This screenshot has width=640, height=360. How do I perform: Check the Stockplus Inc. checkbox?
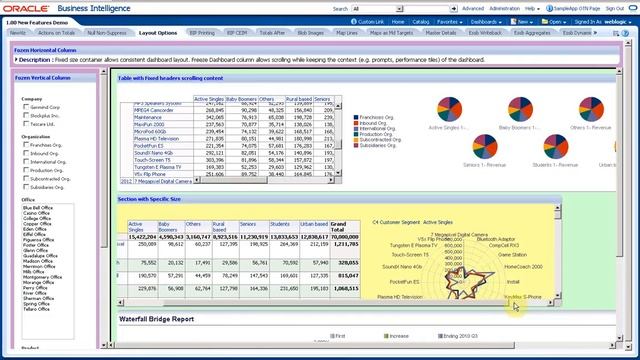[x=26, y=116]
